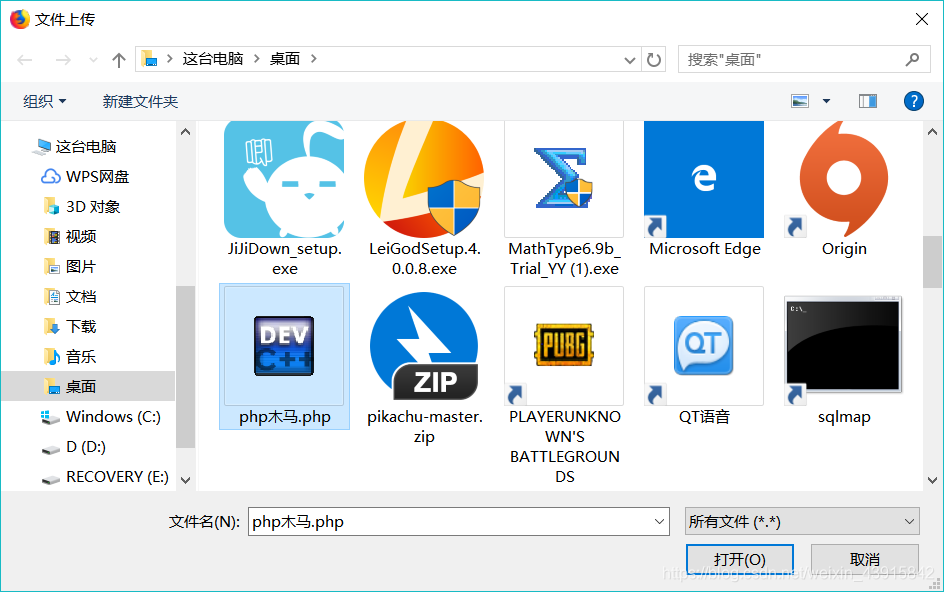Viewport: 944px width, 592px height.
Task: Open the 所有文件 (*.*) file type dropdown
Action: (x=802, y=522)
